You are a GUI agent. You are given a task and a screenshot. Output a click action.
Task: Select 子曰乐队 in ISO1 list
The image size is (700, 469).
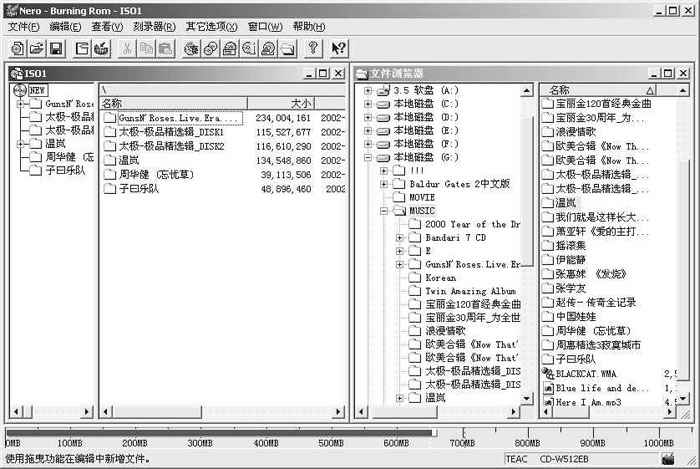(131, 189)
